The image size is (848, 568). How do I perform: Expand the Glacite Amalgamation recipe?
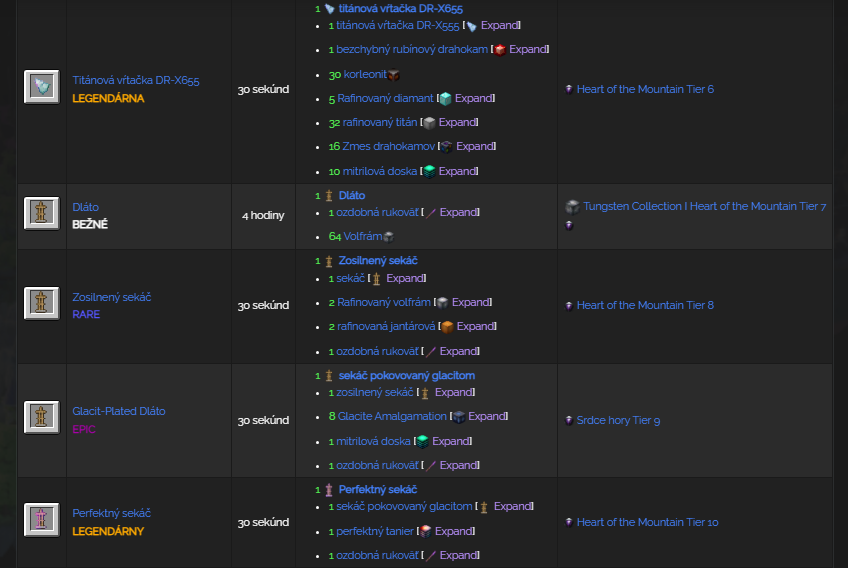(487, 416)
